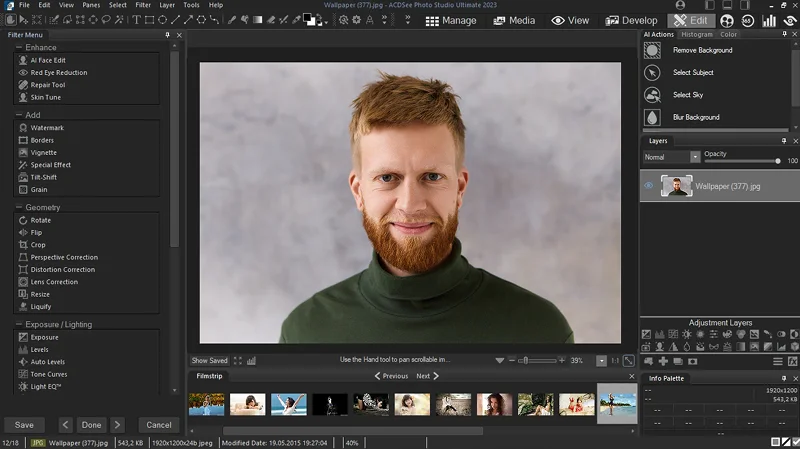Click the Red Eye Reduction tool
Image resolution: width=800 pixels, height=449 pixels.
(x=58, y=73)
